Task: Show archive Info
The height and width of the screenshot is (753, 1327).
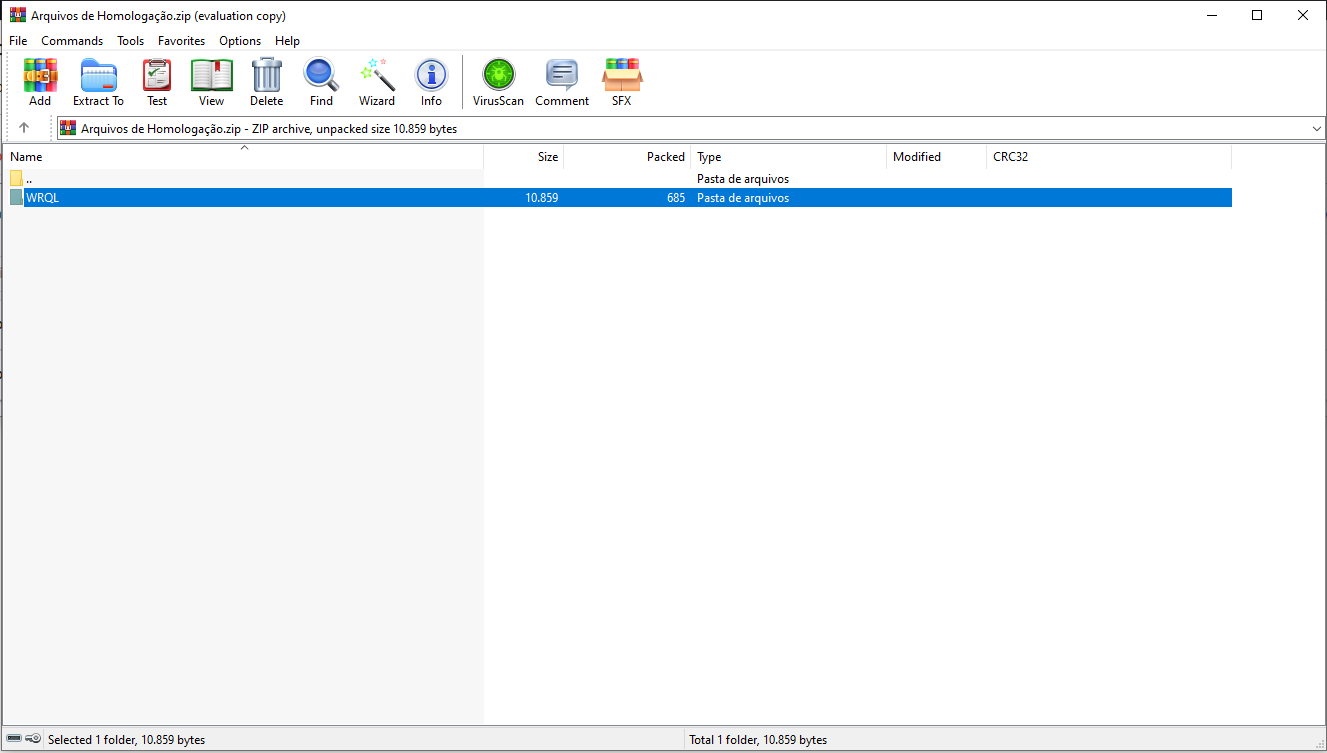Action: pos(431,82)
